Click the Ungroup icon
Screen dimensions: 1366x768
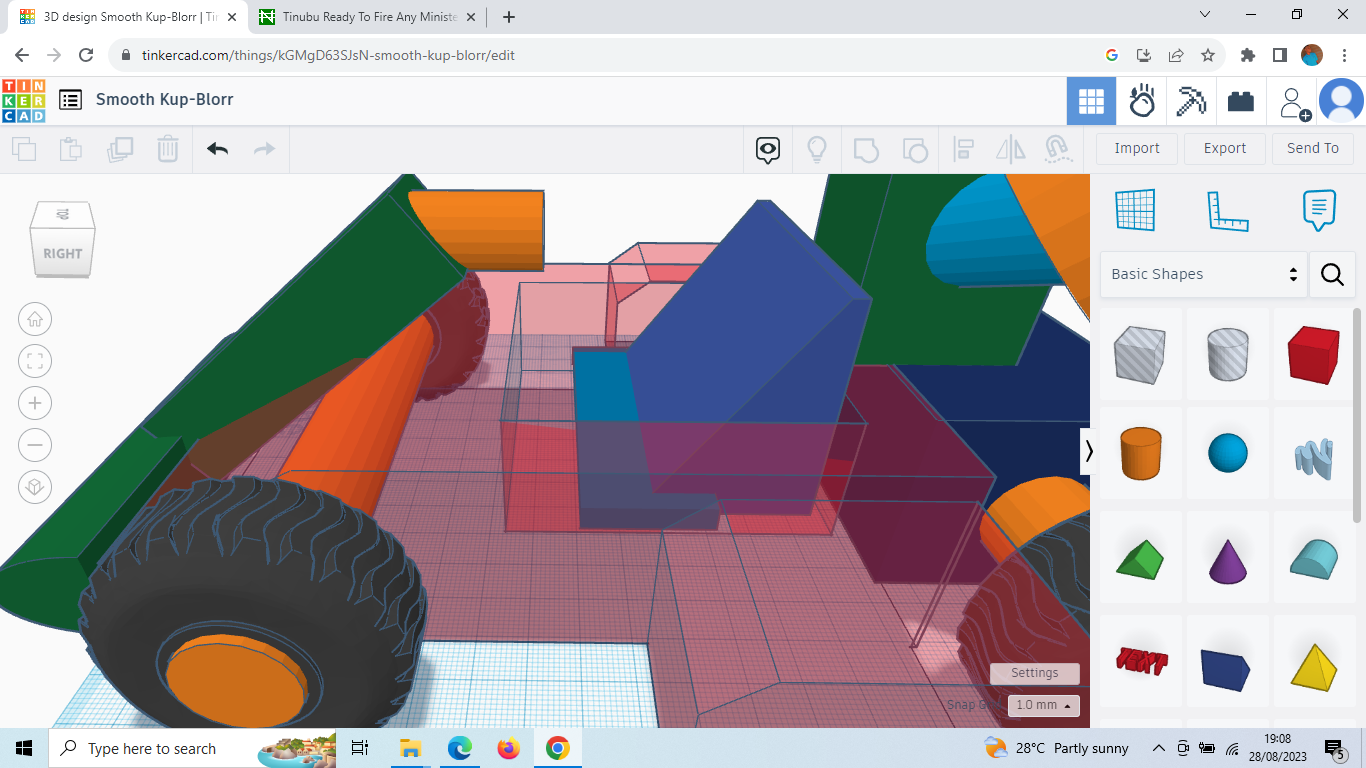[x=915, y=148]
